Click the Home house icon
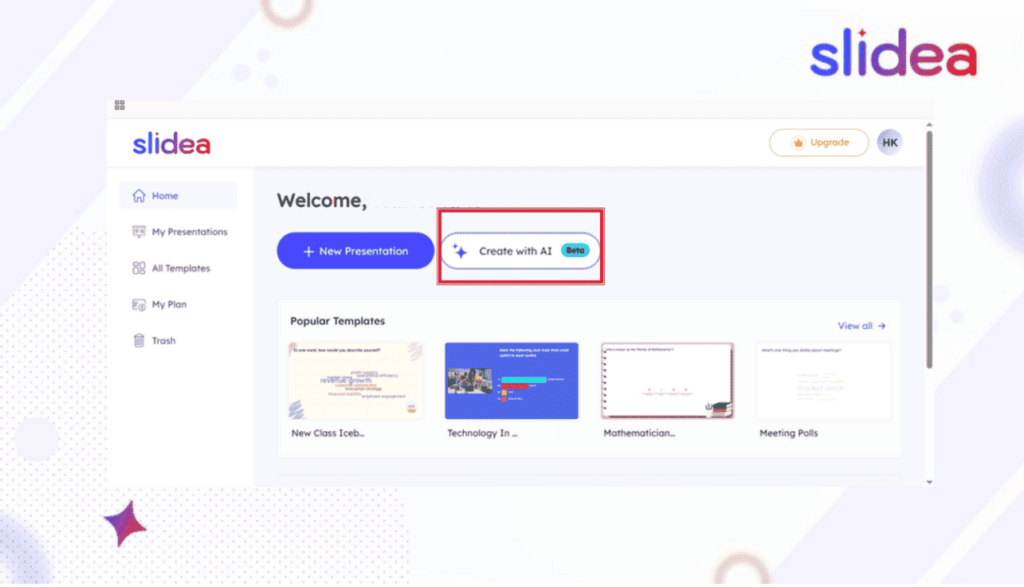The width and height of the screenshot is (1024, 587). point(138,196)
